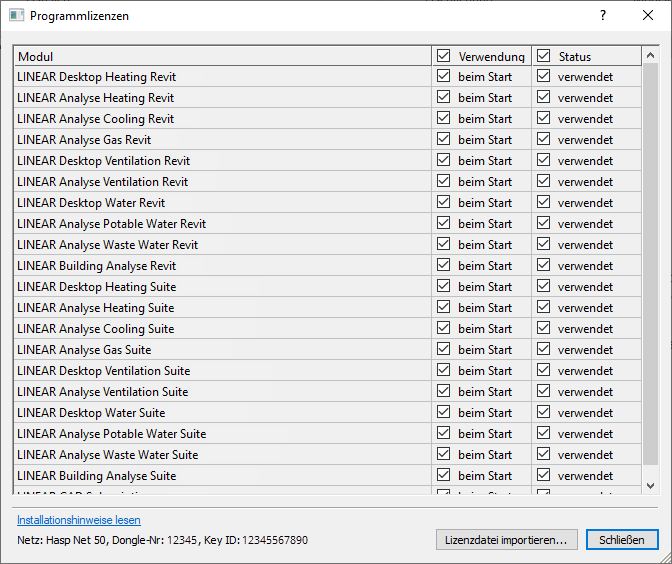This screenshot has height=564, width=672.
Task: Select the LINEAR Desktop Ventilation Suite row
Action: click(x=328, y=371)
